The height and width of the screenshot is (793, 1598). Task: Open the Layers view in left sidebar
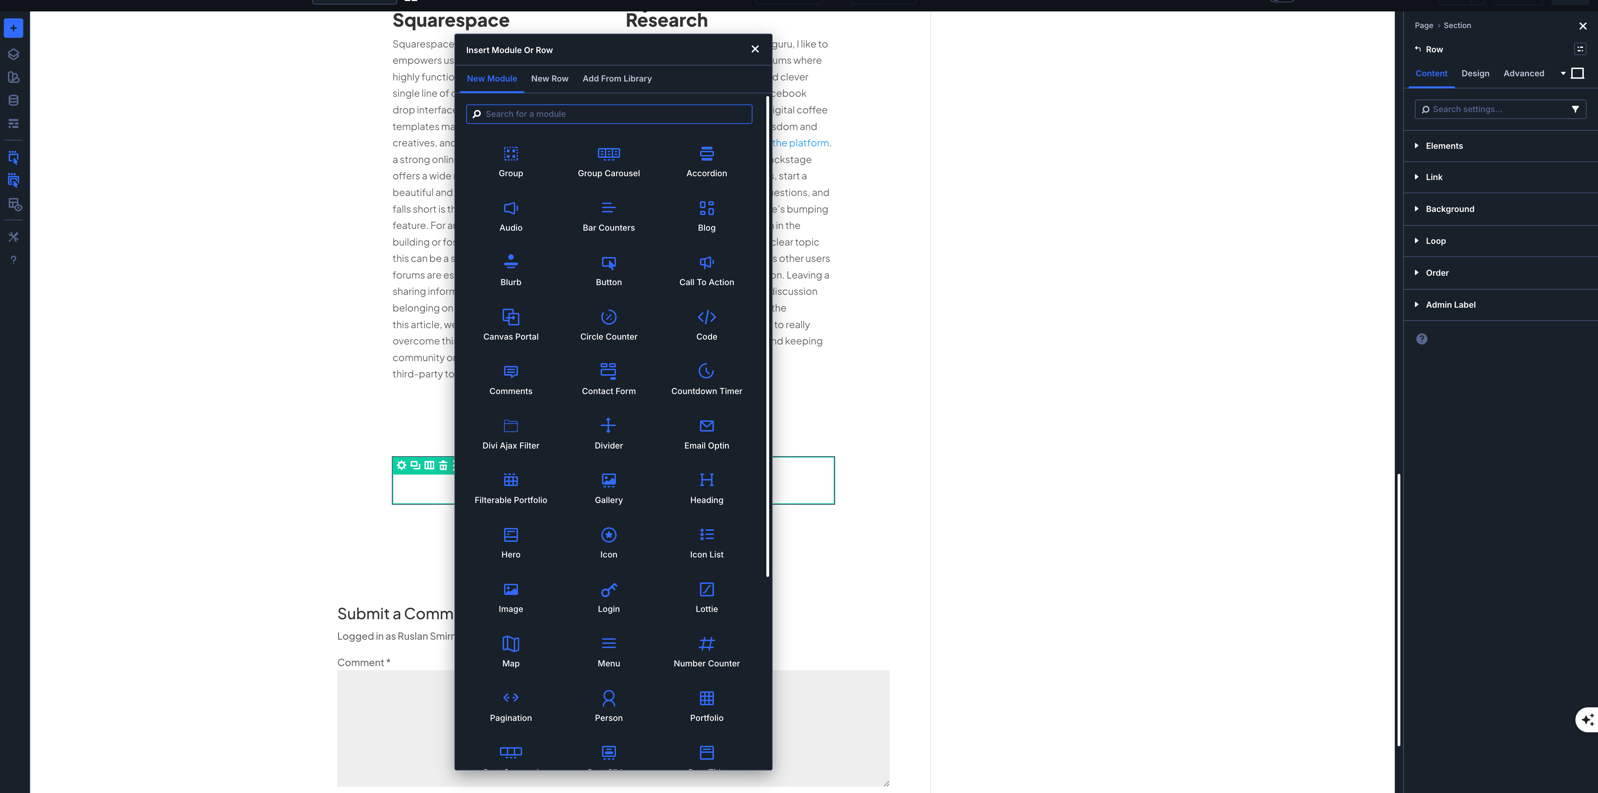(14, 54)
